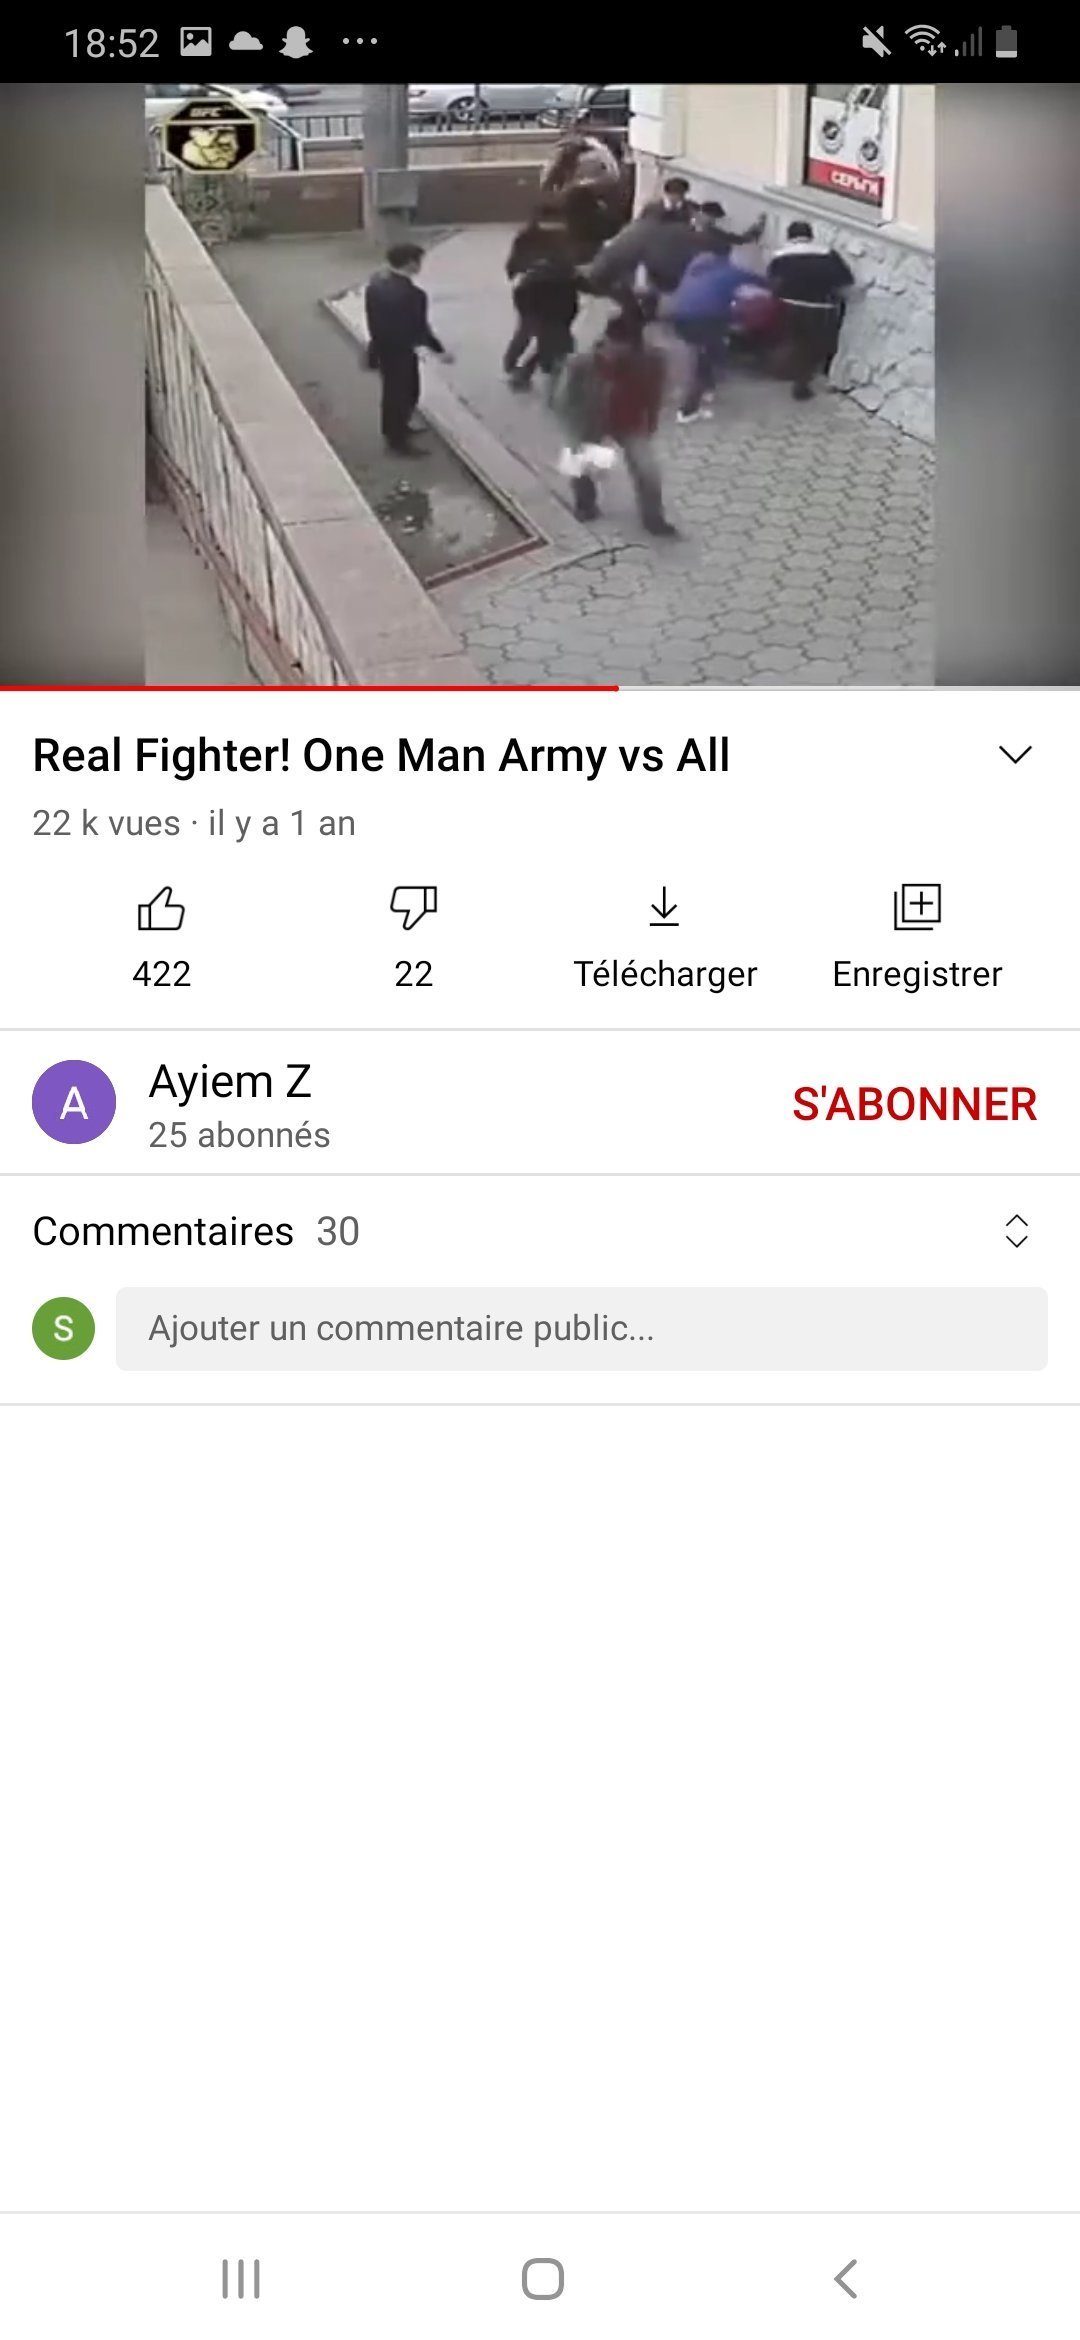Open Ayiem Z channel avatar
Image resolution: width=1080 pixels, height=2340 pixels.
pos(74,1102)
